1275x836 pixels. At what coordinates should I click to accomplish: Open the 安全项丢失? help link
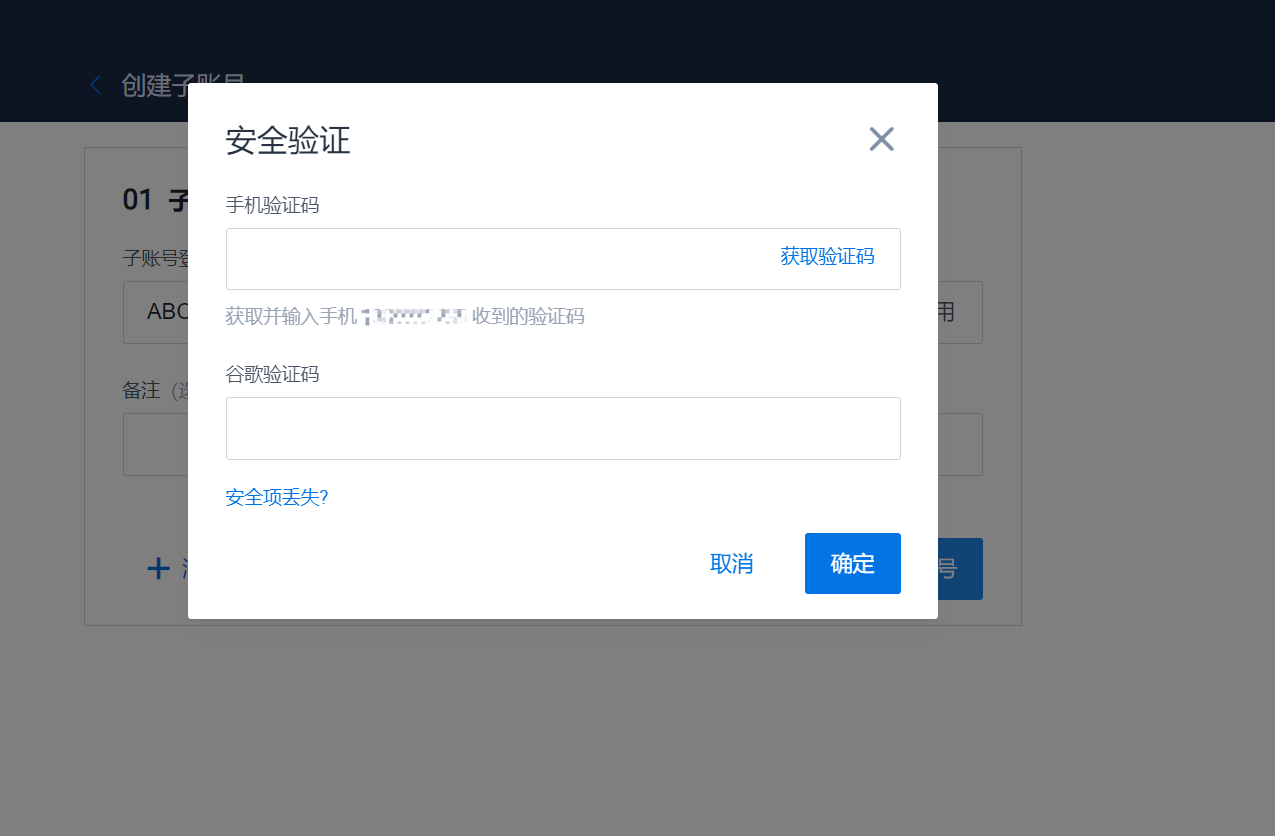point(277,496)
